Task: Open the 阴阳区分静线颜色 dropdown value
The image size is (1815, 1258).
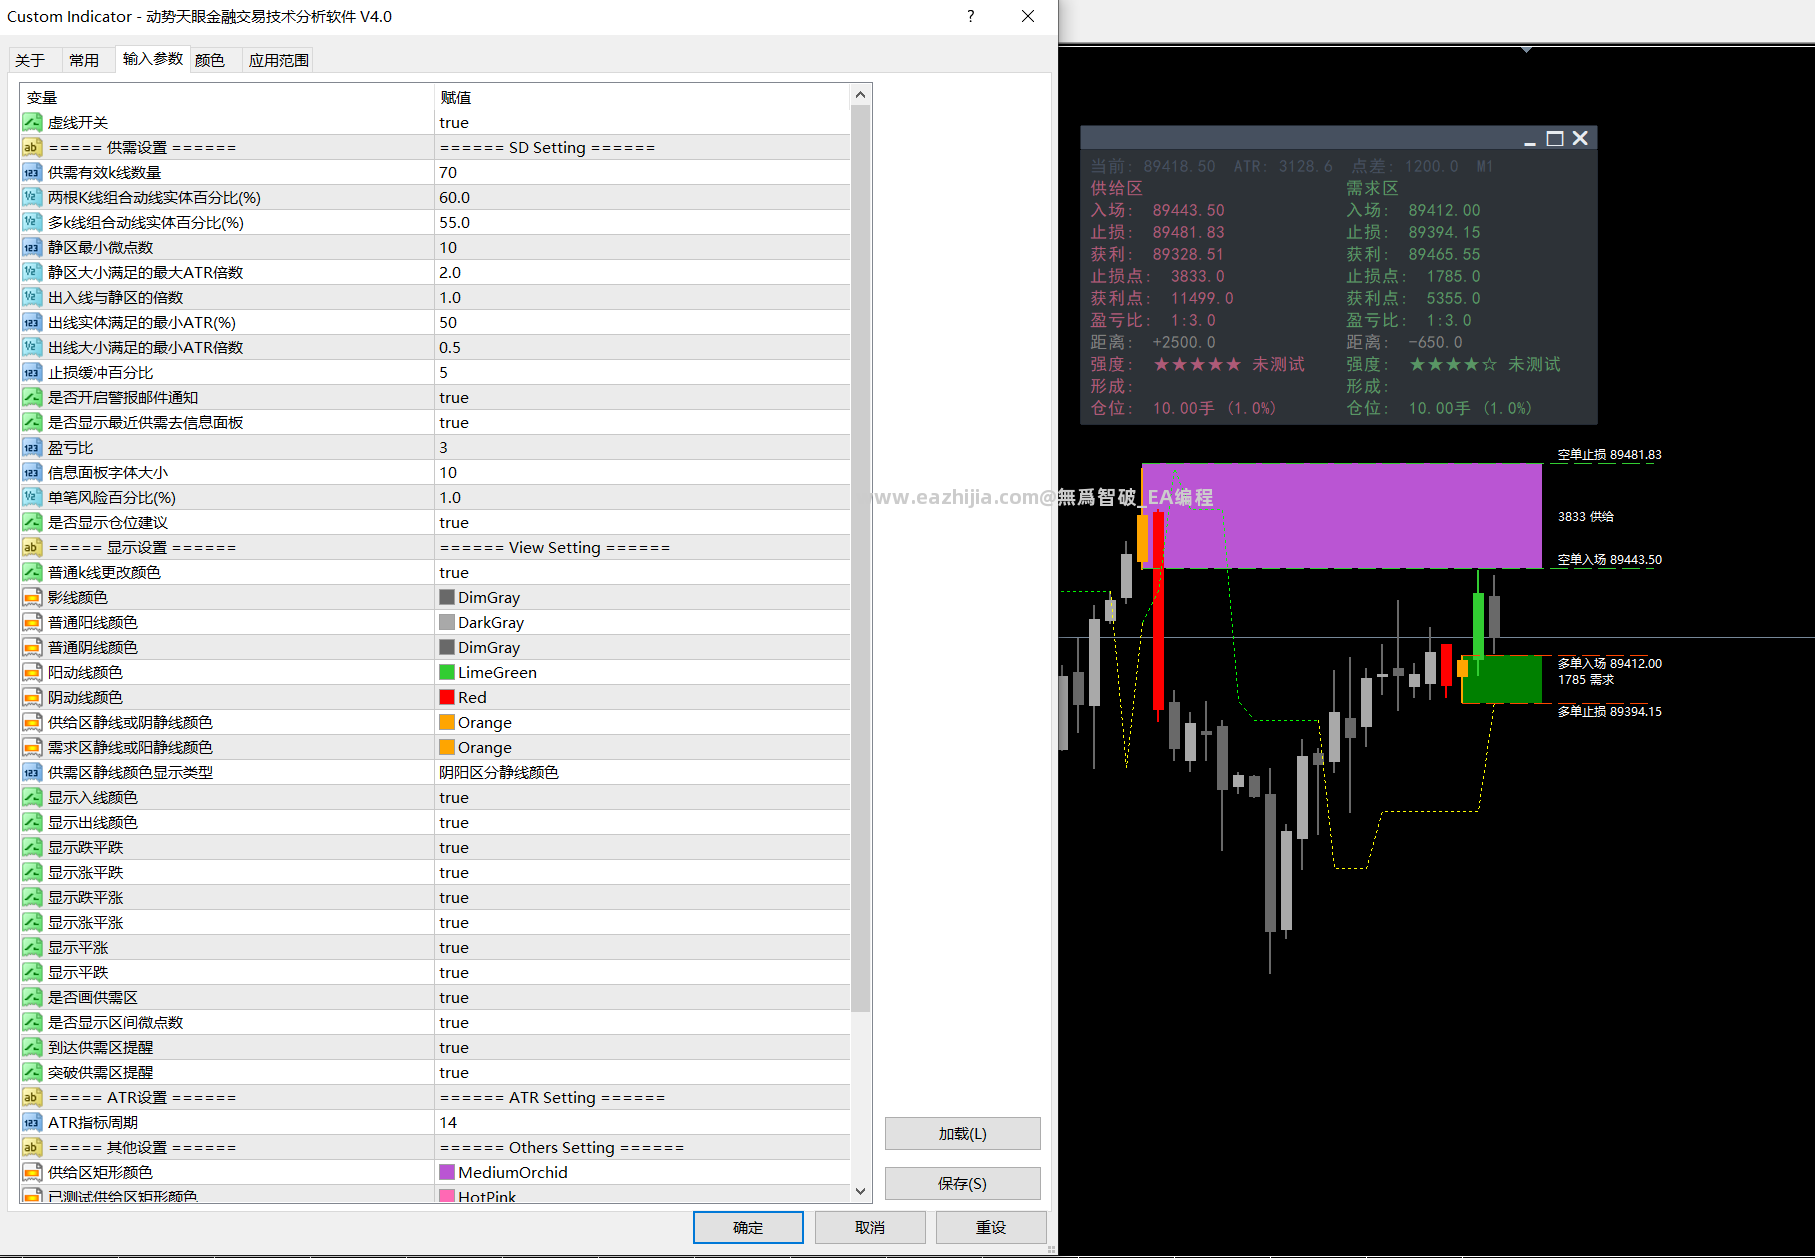Action: pyautogui.click(x=643, y=772)
